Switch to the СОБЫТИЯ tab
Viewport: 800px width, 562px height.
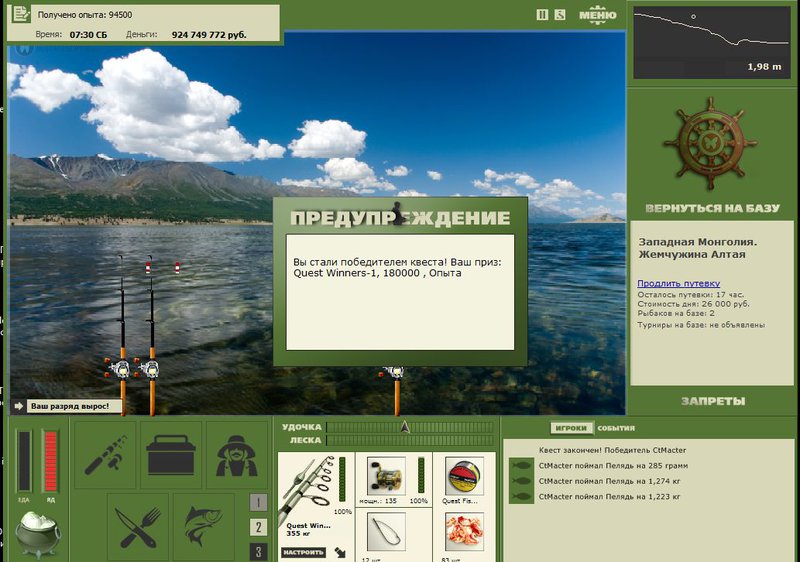point(616,428)
